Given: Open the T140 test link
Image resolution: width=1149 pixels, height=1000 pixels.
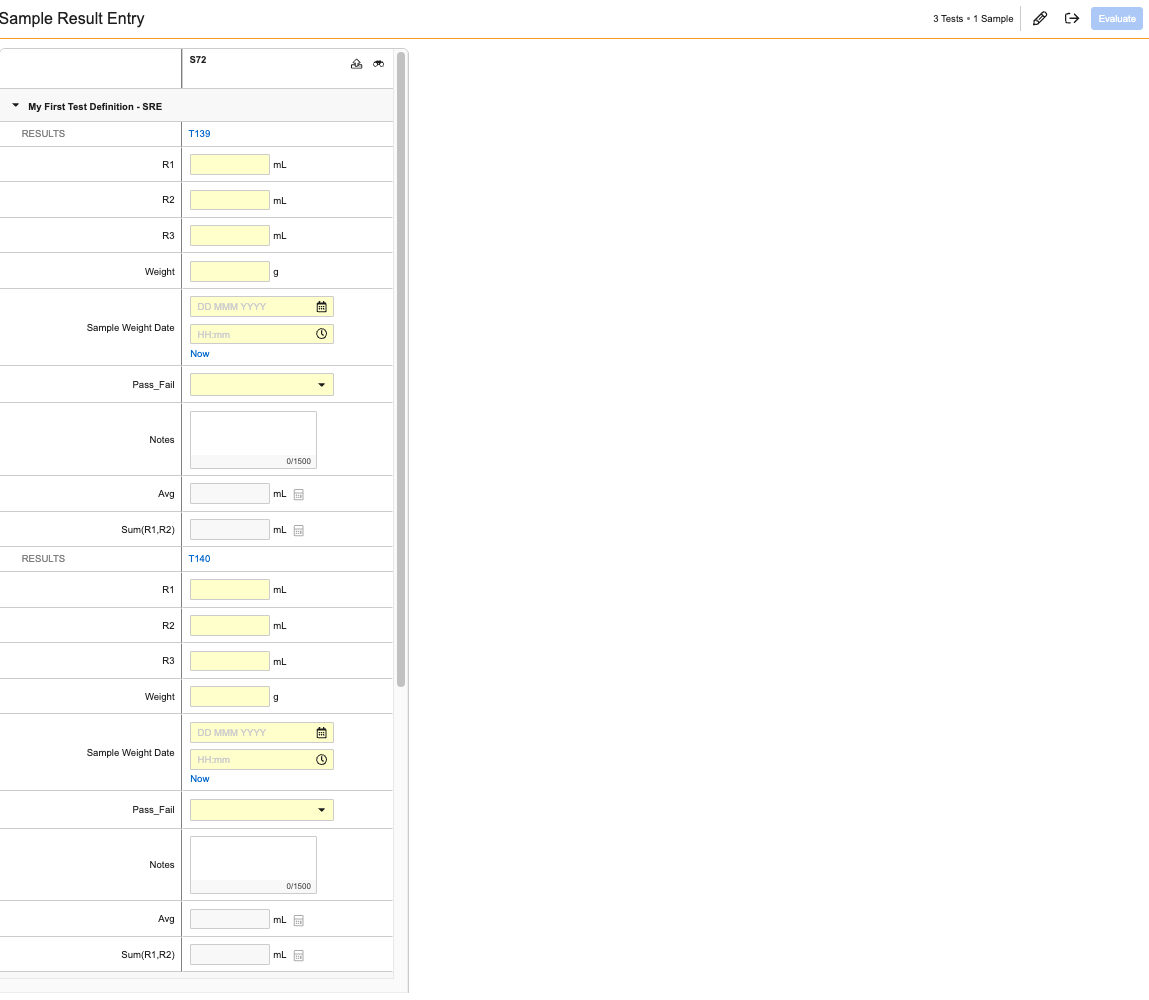Looking at the screenshot, I should [199, 558].
